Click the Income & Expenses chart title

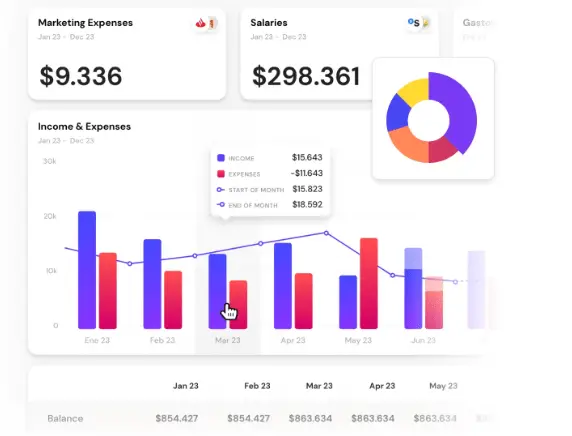coord(84,127)
